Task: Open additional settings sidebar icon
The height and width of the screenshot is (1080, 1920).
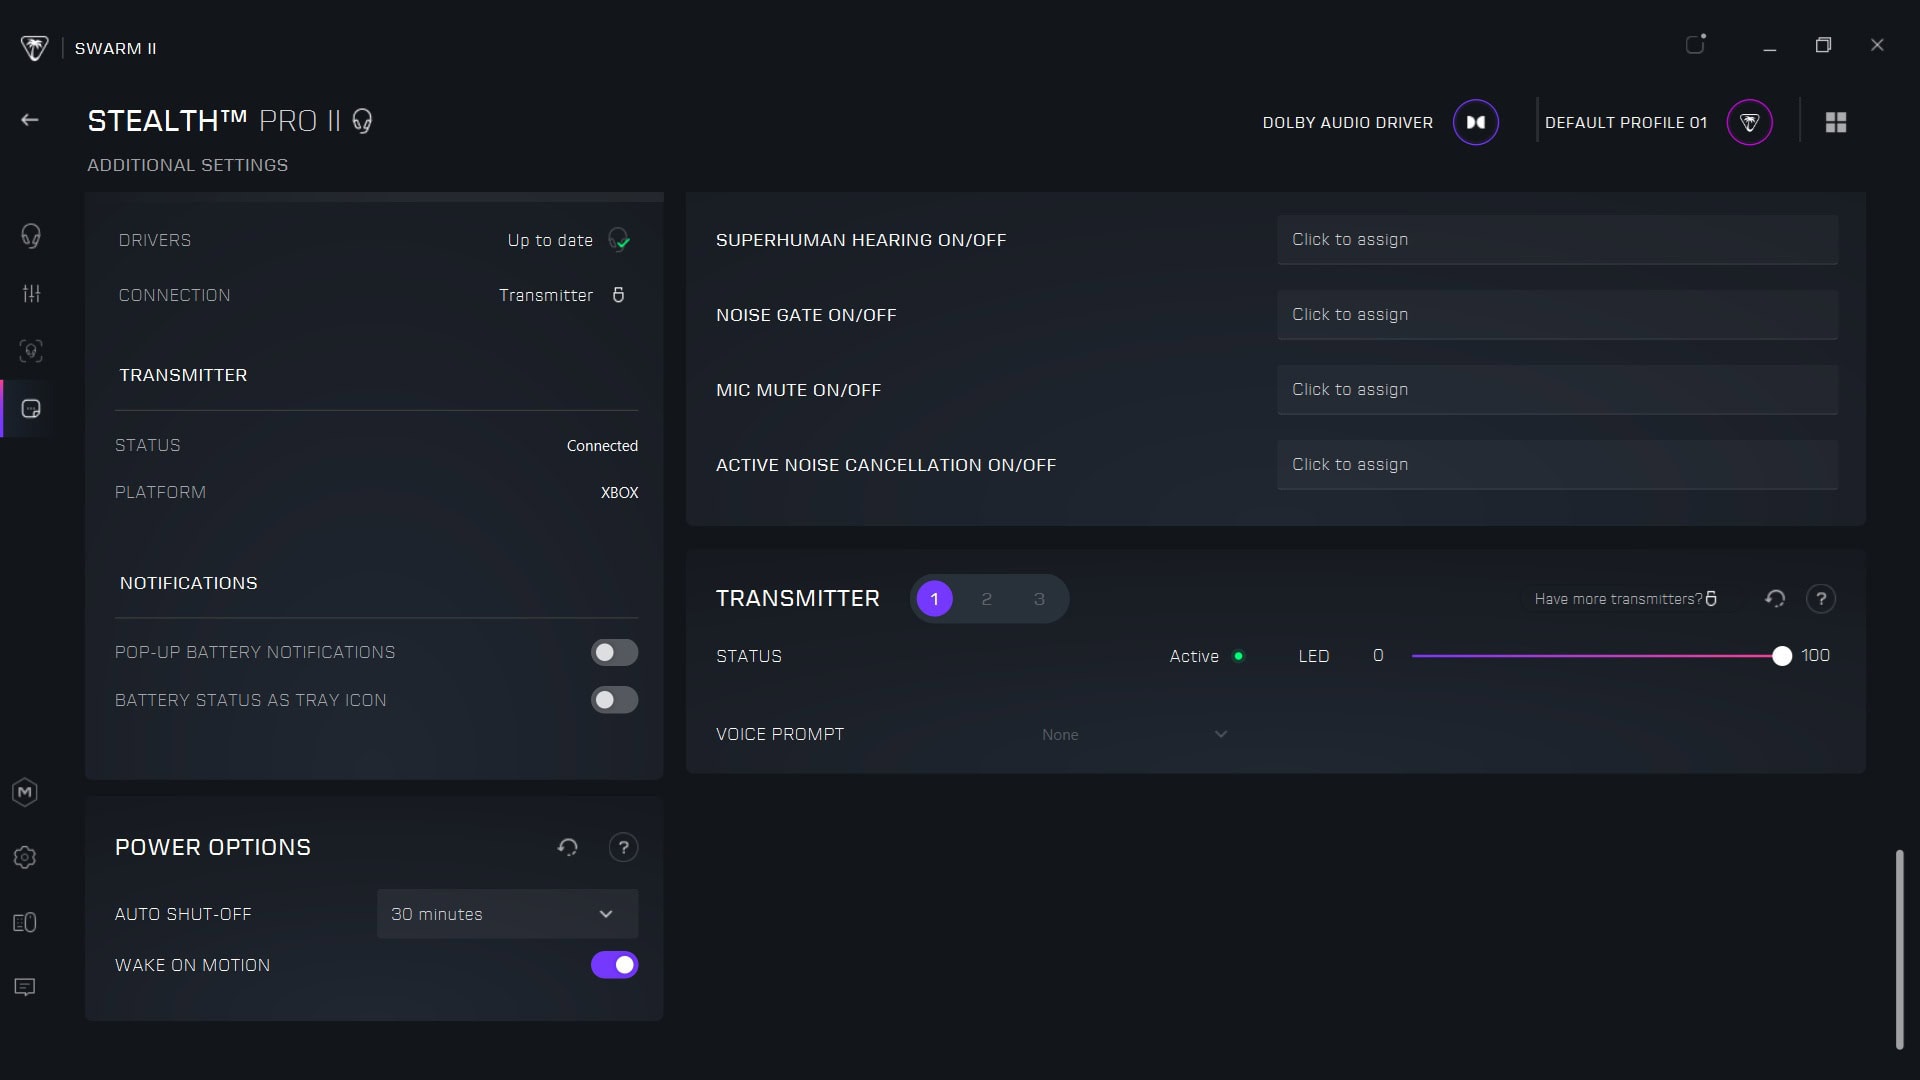Action: (x=31, y=409)
